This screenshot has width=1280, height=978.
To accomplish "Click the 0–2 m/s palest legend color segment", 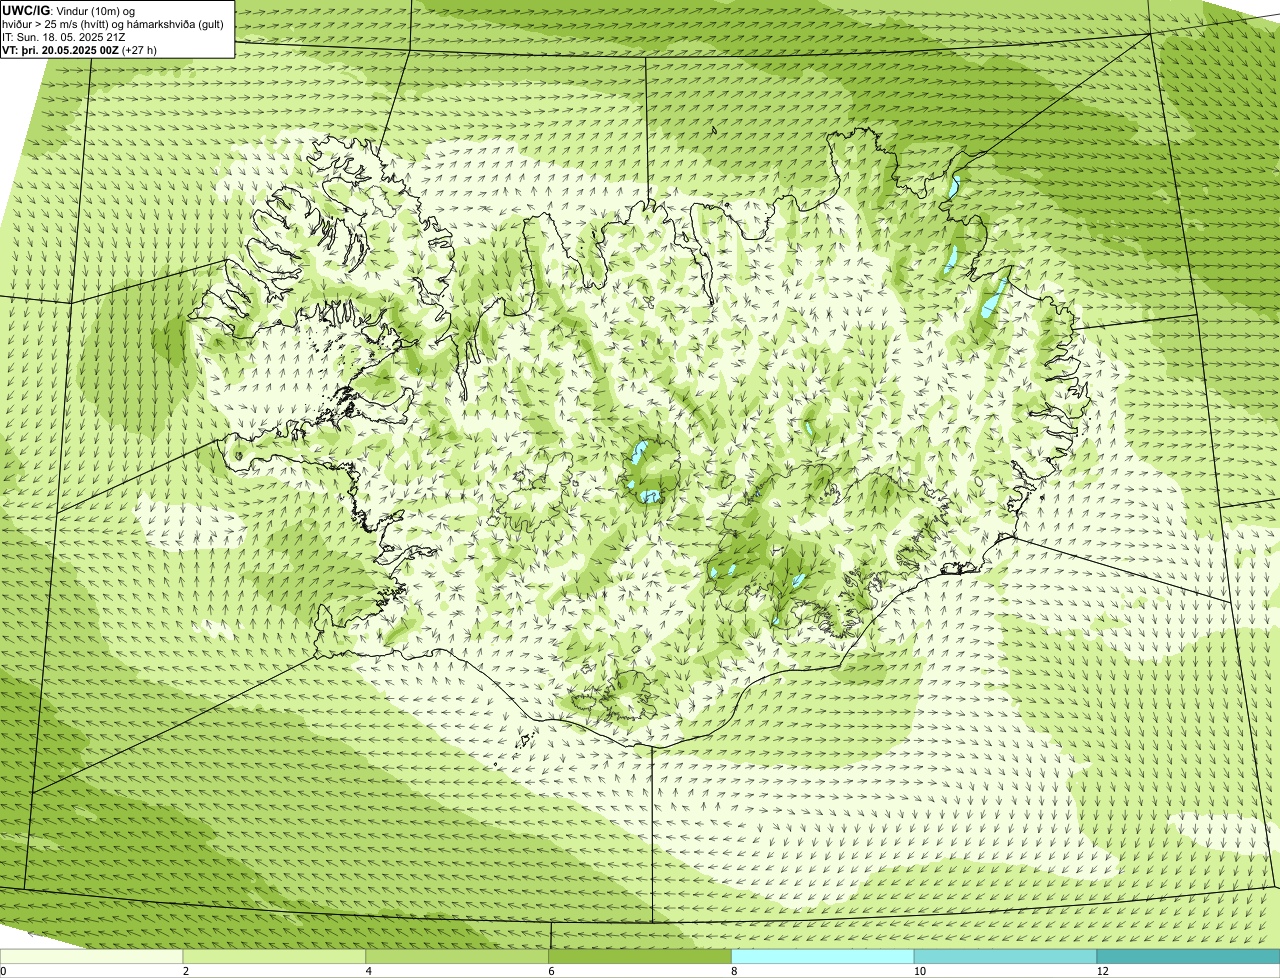I will [x=91, y=957].
